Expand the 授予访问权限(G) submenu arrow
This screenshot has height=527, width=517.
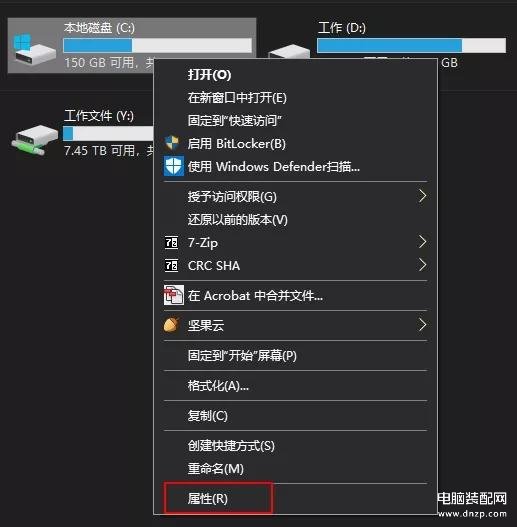pos(423,196)
